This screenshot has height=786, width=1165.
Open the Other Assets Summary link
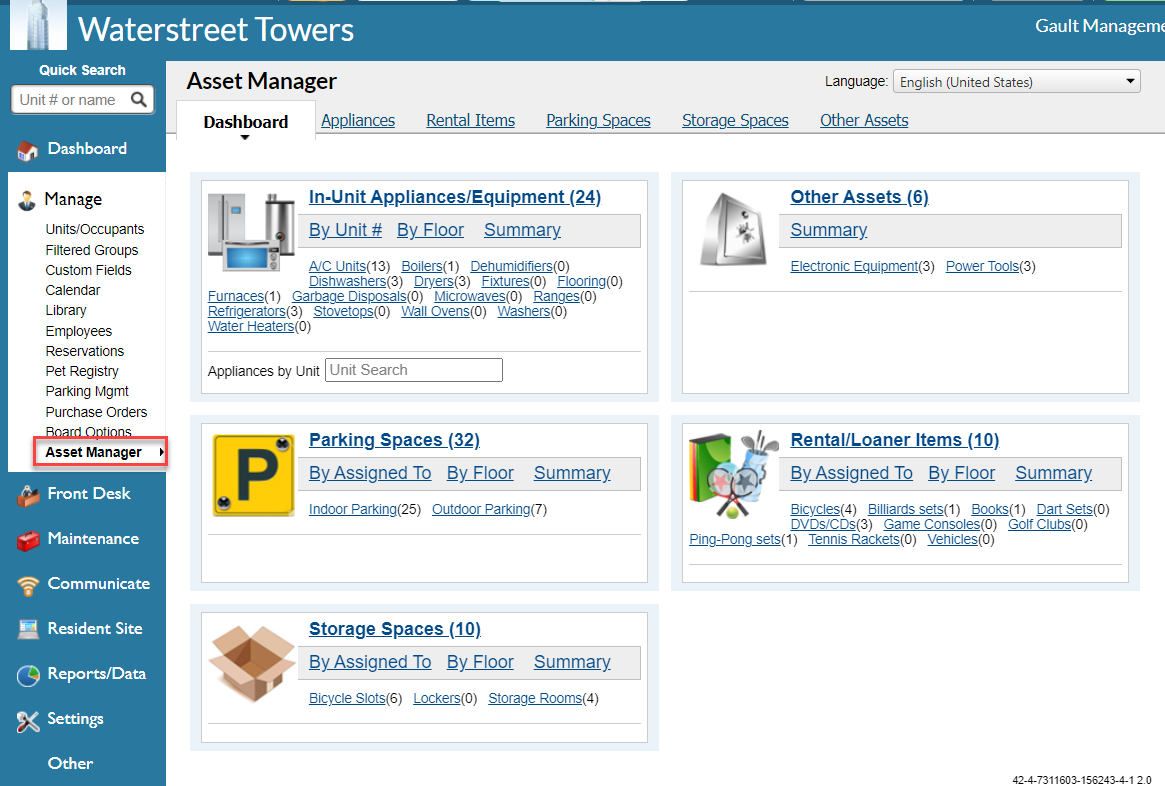click(x=828, y=230)
